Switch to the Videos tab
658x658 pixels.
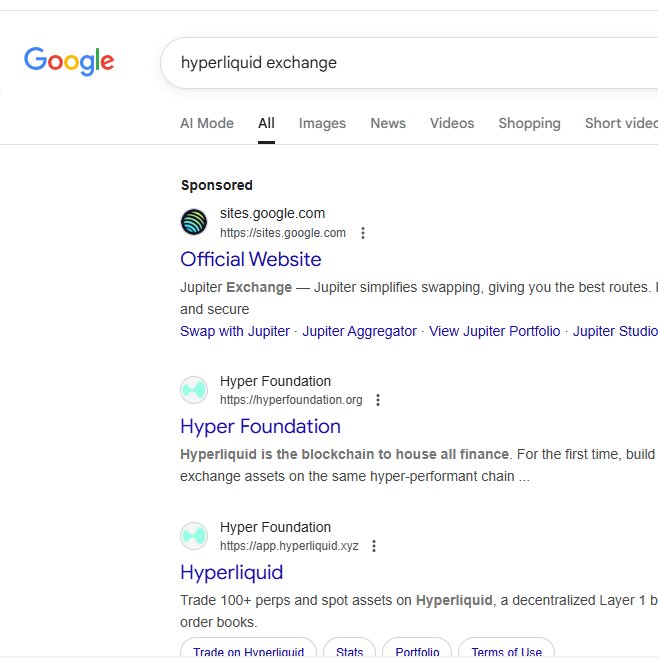coord(452,123)
